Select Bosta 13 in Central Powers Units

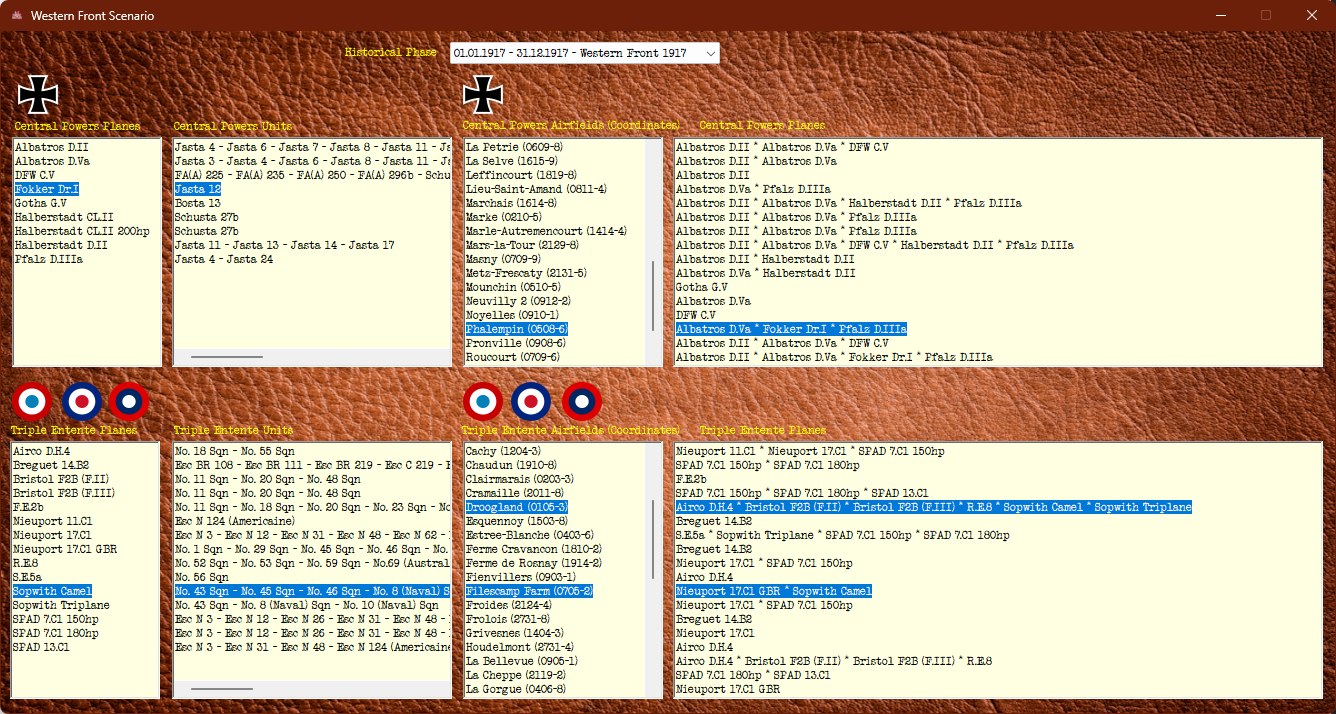[x=197, y=203]
